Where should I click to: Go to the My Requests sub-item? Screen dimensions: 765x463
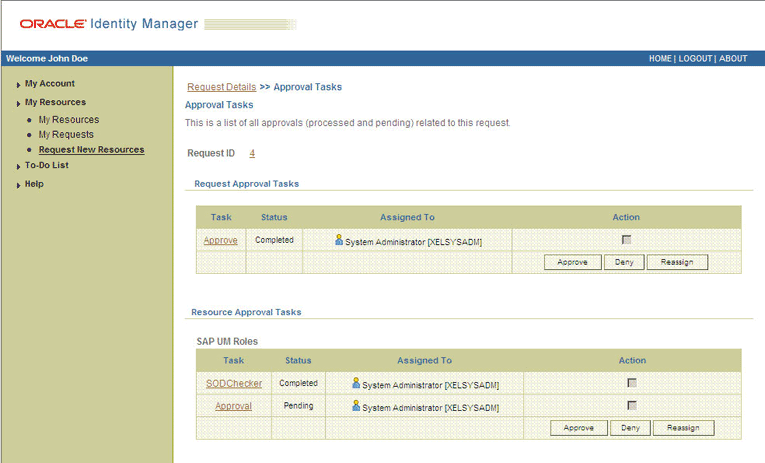tap(66, 134)
